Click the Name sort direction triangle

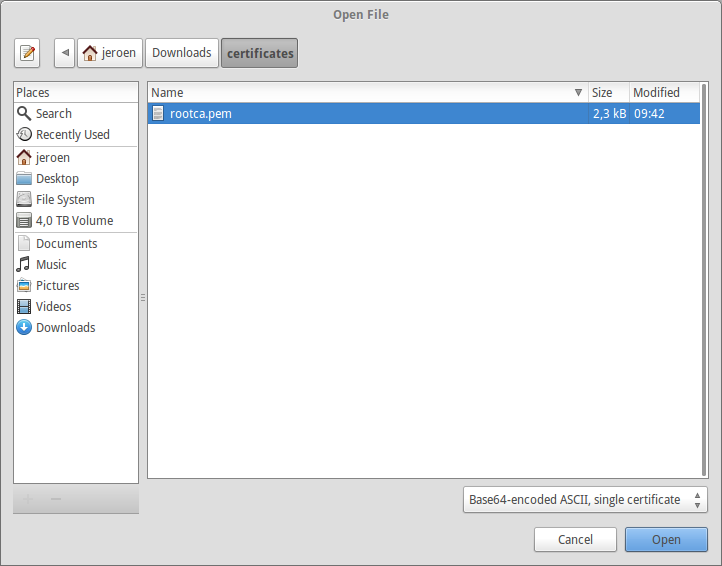click(x=578, y=93)
